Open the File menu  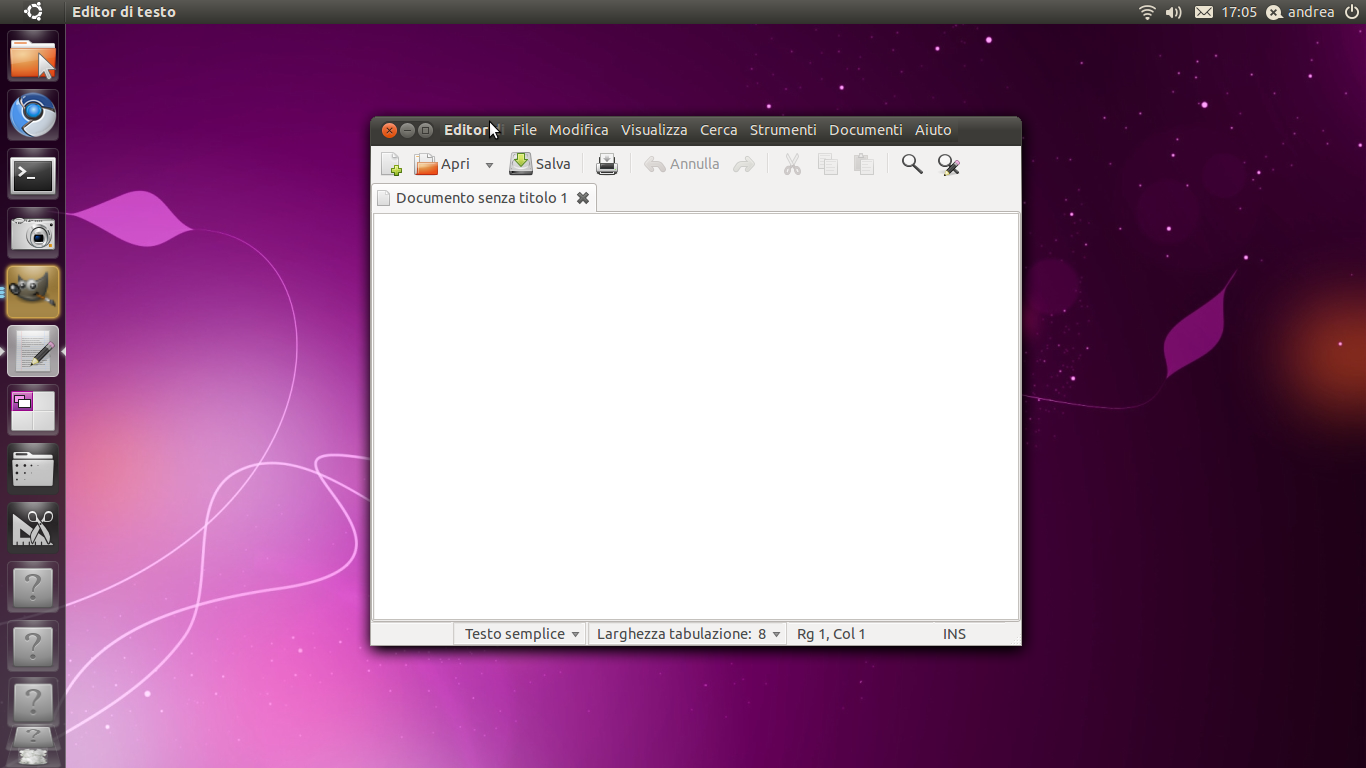tap(525, 130)
